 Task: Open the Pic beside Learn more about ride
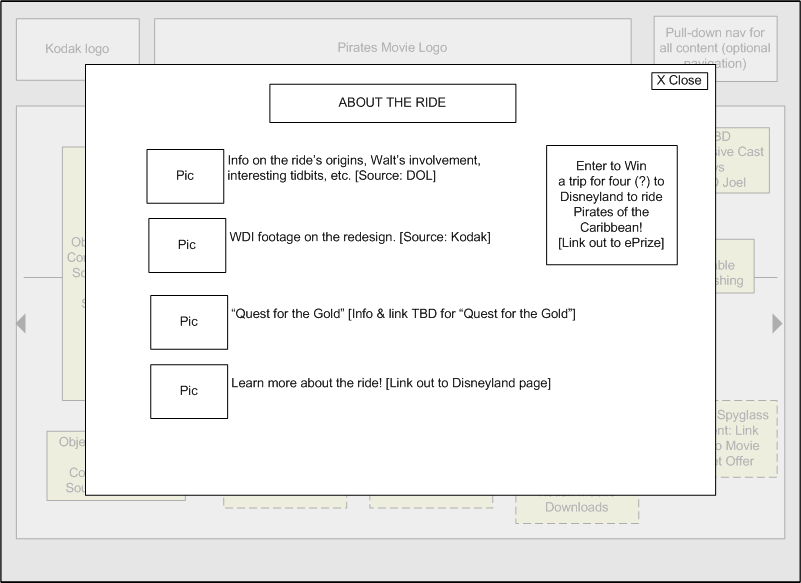click(189, 391)
